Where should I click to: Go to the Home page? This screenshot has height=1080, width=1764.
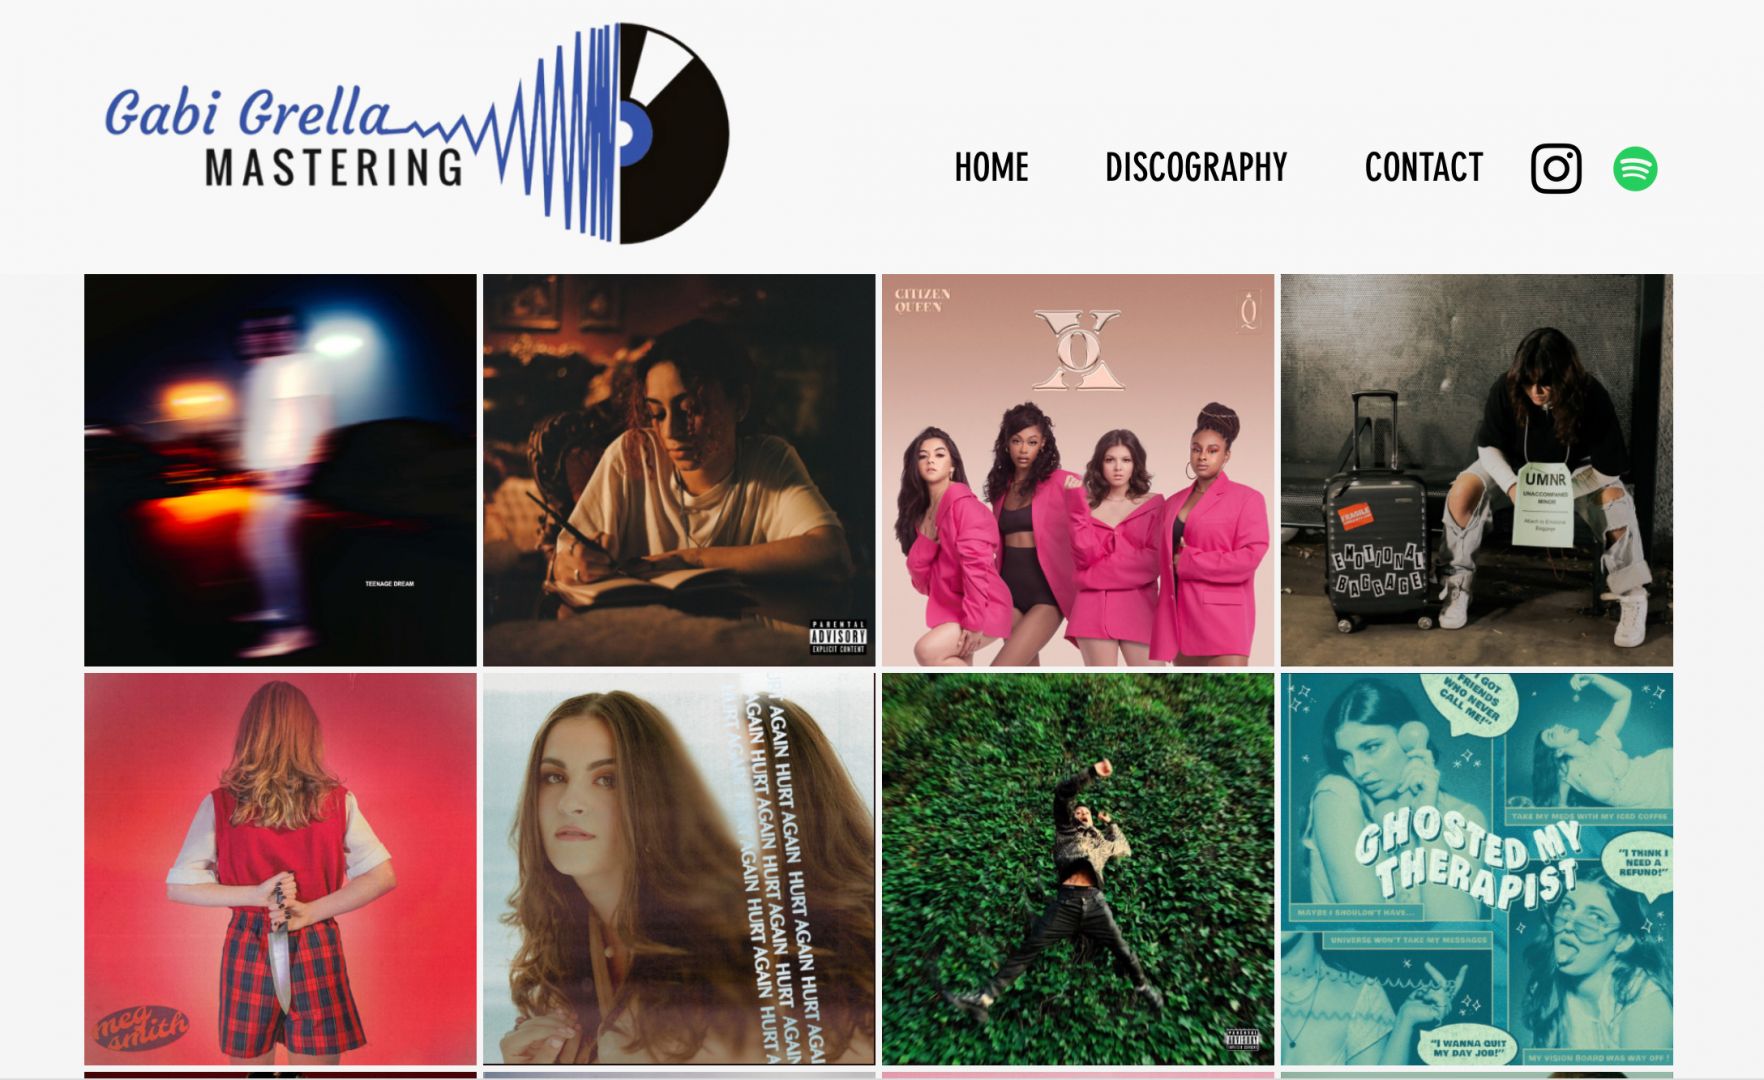tap(991, 167)
